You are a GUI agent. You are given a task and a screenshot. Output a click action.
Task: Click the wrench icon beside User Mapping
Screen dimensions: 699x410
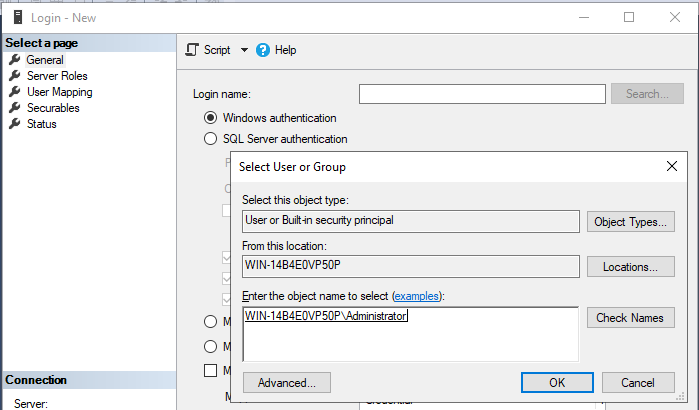pyautogui.click(x=15, y=91)
